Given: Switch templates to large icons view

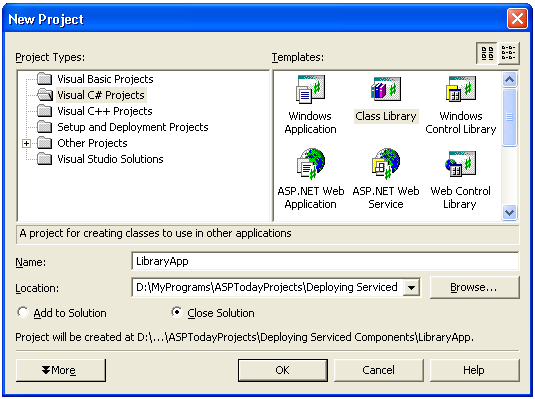Looking at the screenshot, I should (487, 53).
